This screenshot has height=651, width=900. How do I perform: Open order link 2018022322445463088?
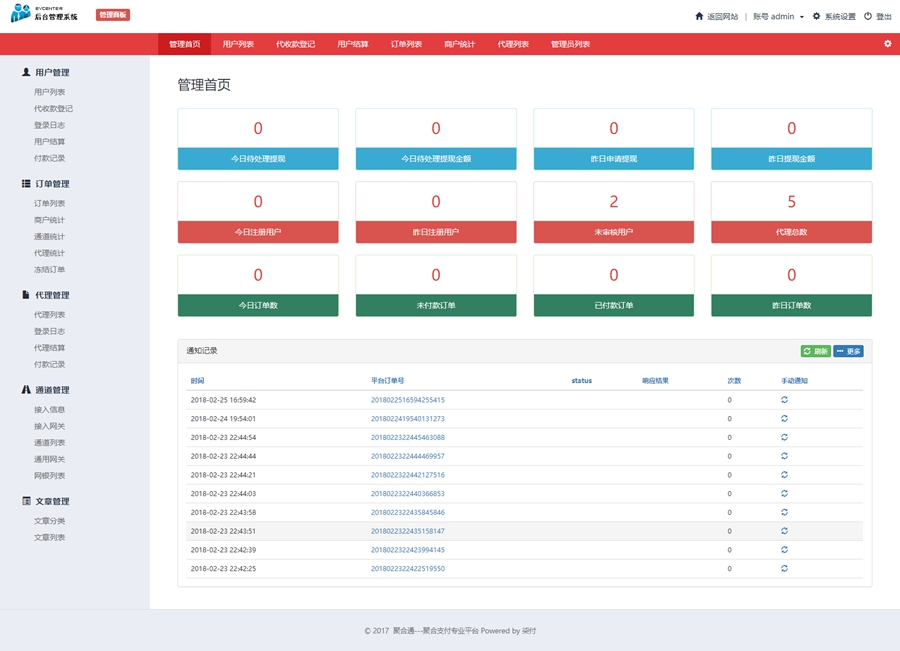click(407, 437)
